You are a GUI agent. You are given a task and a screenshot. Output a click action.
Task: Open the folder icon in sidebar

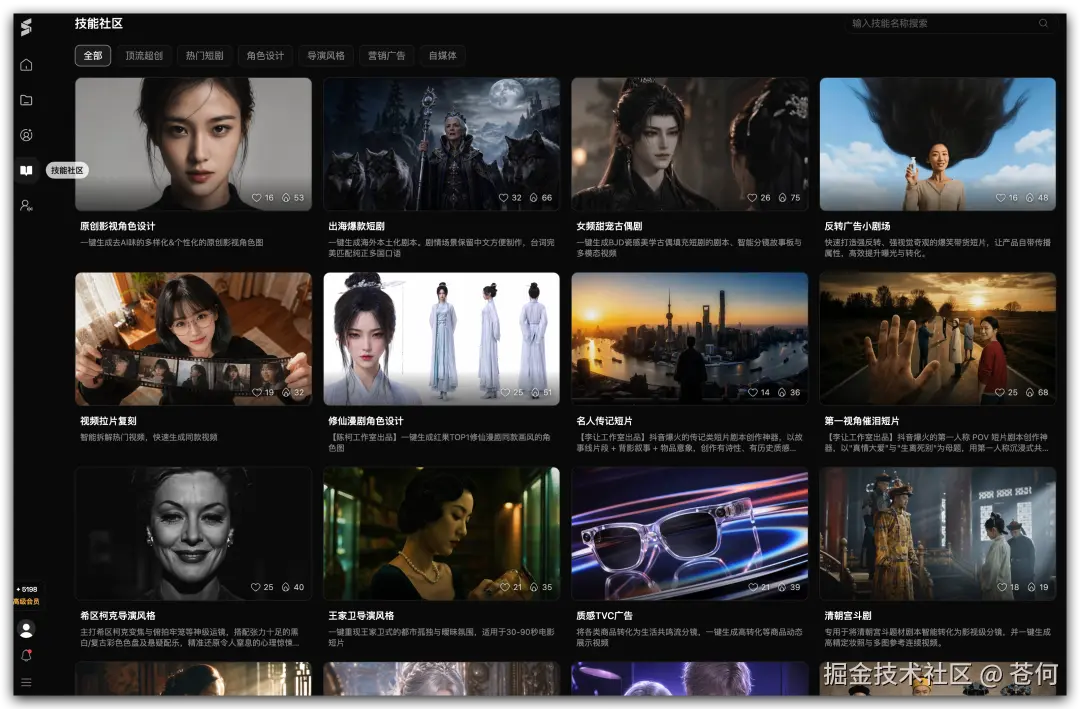tap(26, 100)
